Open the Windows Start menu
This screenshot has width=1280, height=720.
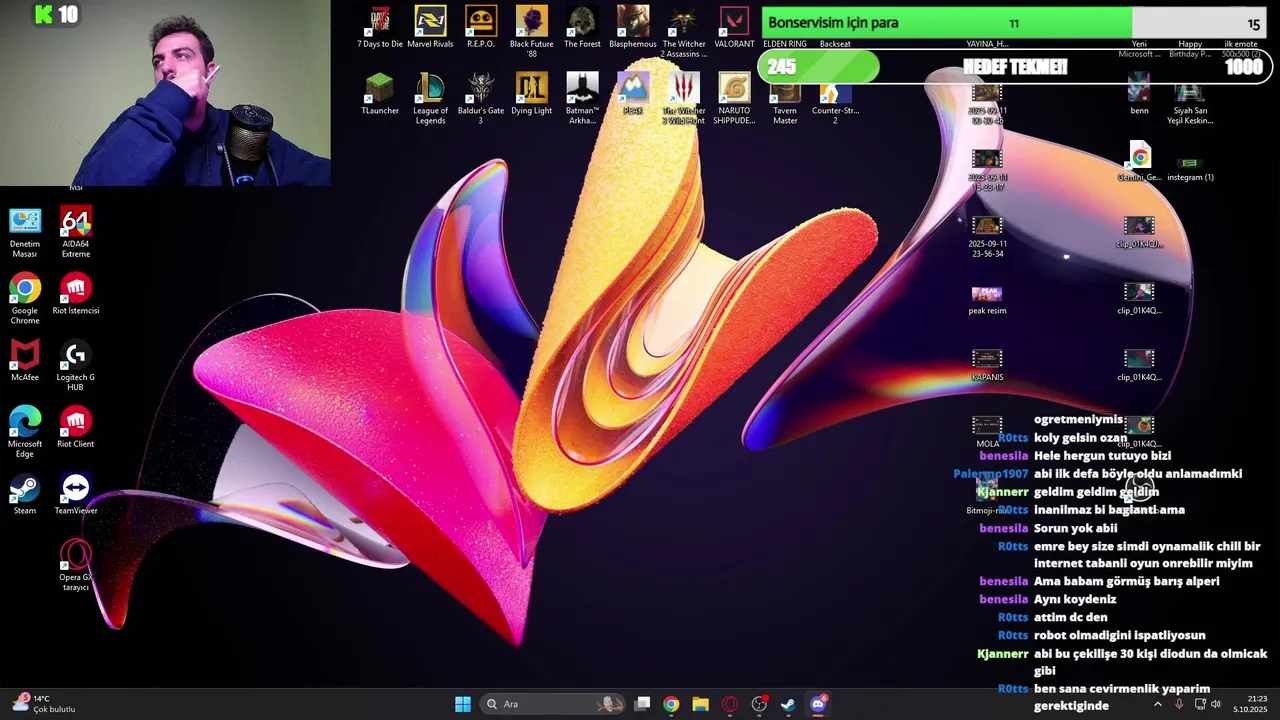pos(463,704)
